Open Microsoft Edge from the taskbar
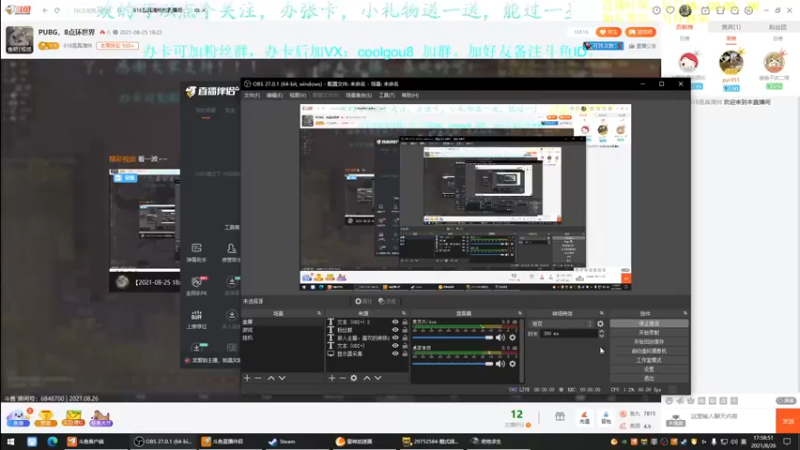Image resolution: width=800 pixels, height=450 pixels. click(52, 441)
